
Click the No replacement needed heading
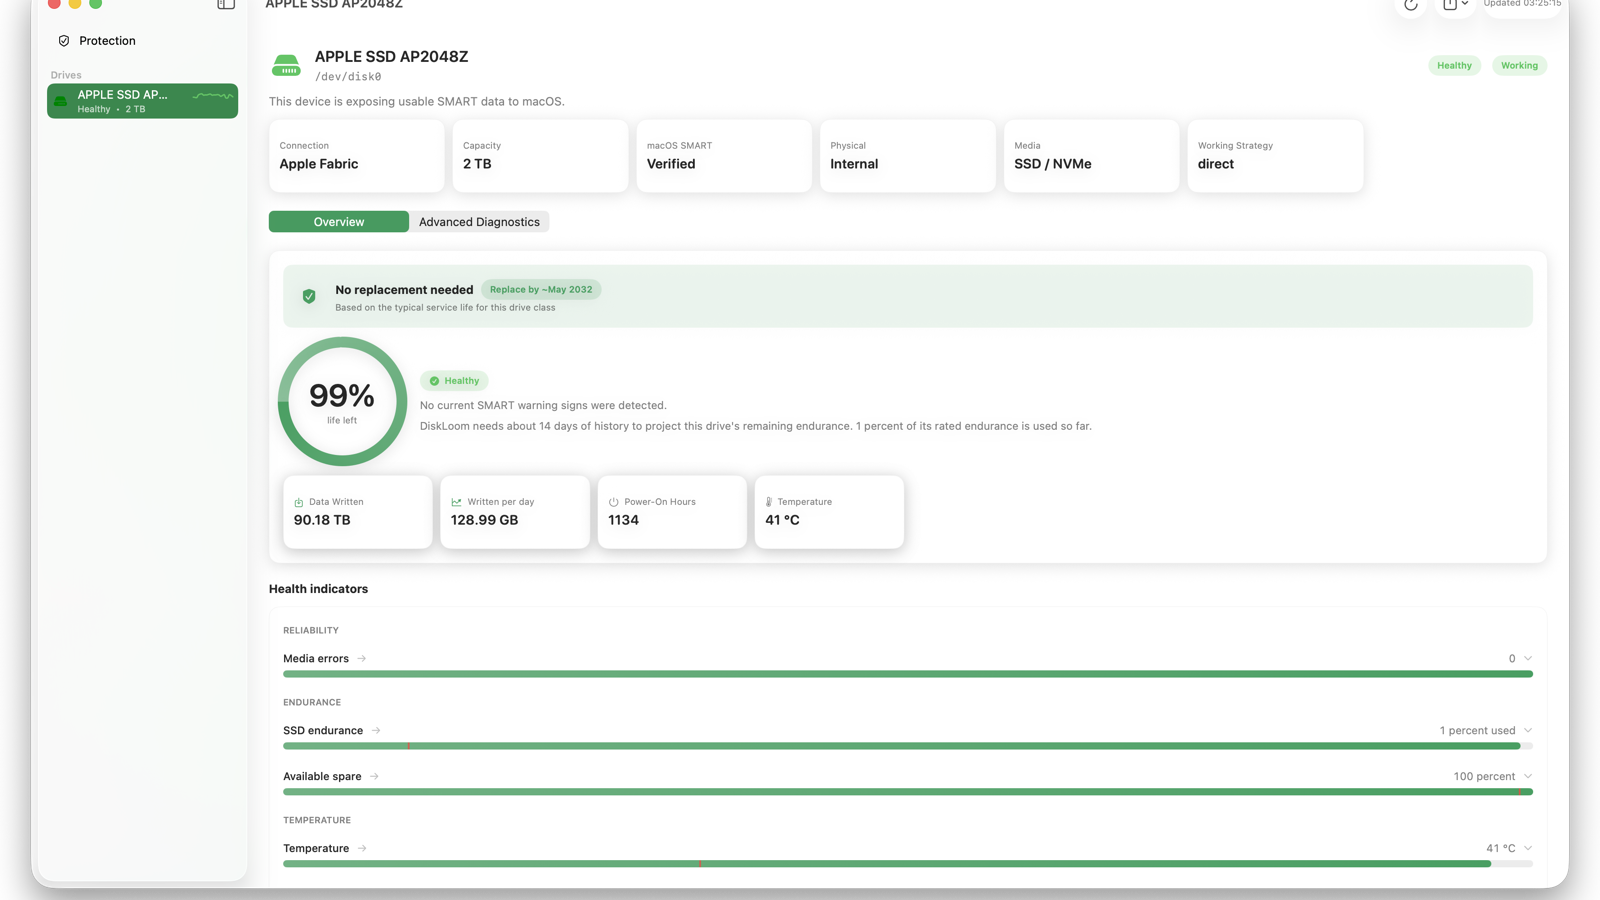404,290
